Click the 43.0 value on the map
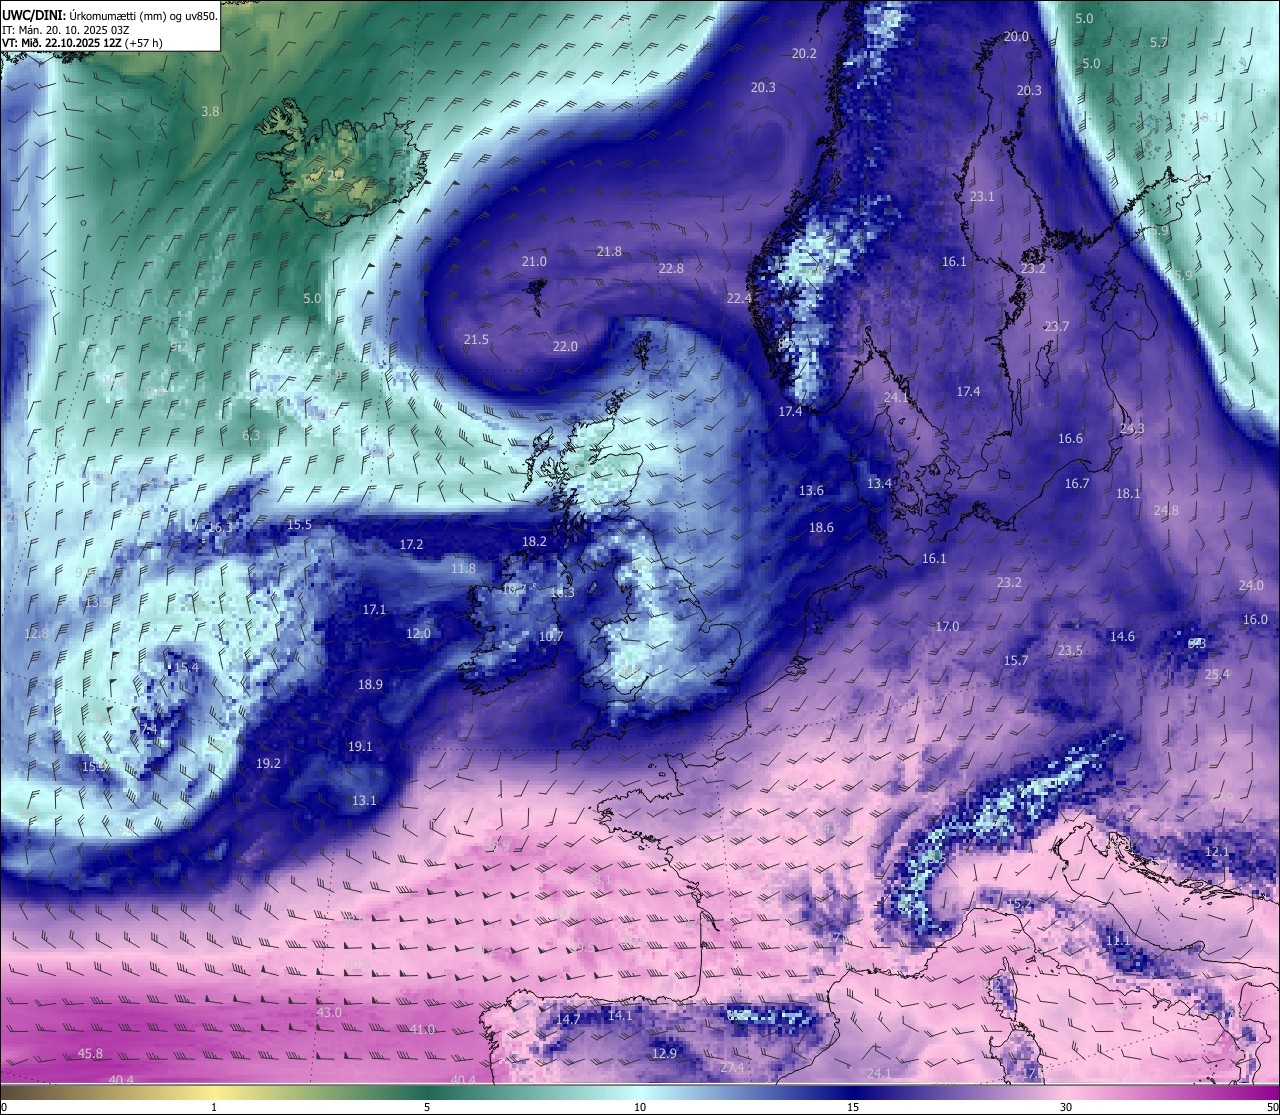 [329, 1013]
